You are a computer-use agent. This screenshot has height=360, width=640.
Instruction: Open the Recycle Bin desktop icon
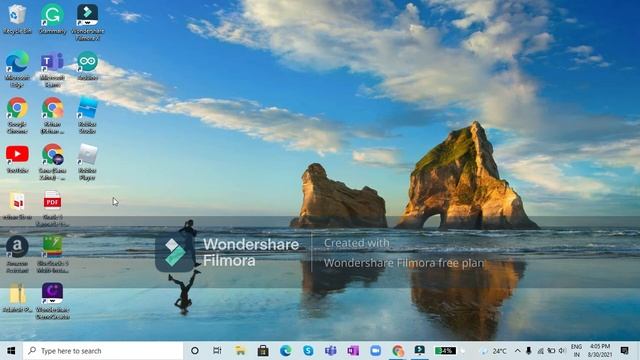tap(17, 19)
